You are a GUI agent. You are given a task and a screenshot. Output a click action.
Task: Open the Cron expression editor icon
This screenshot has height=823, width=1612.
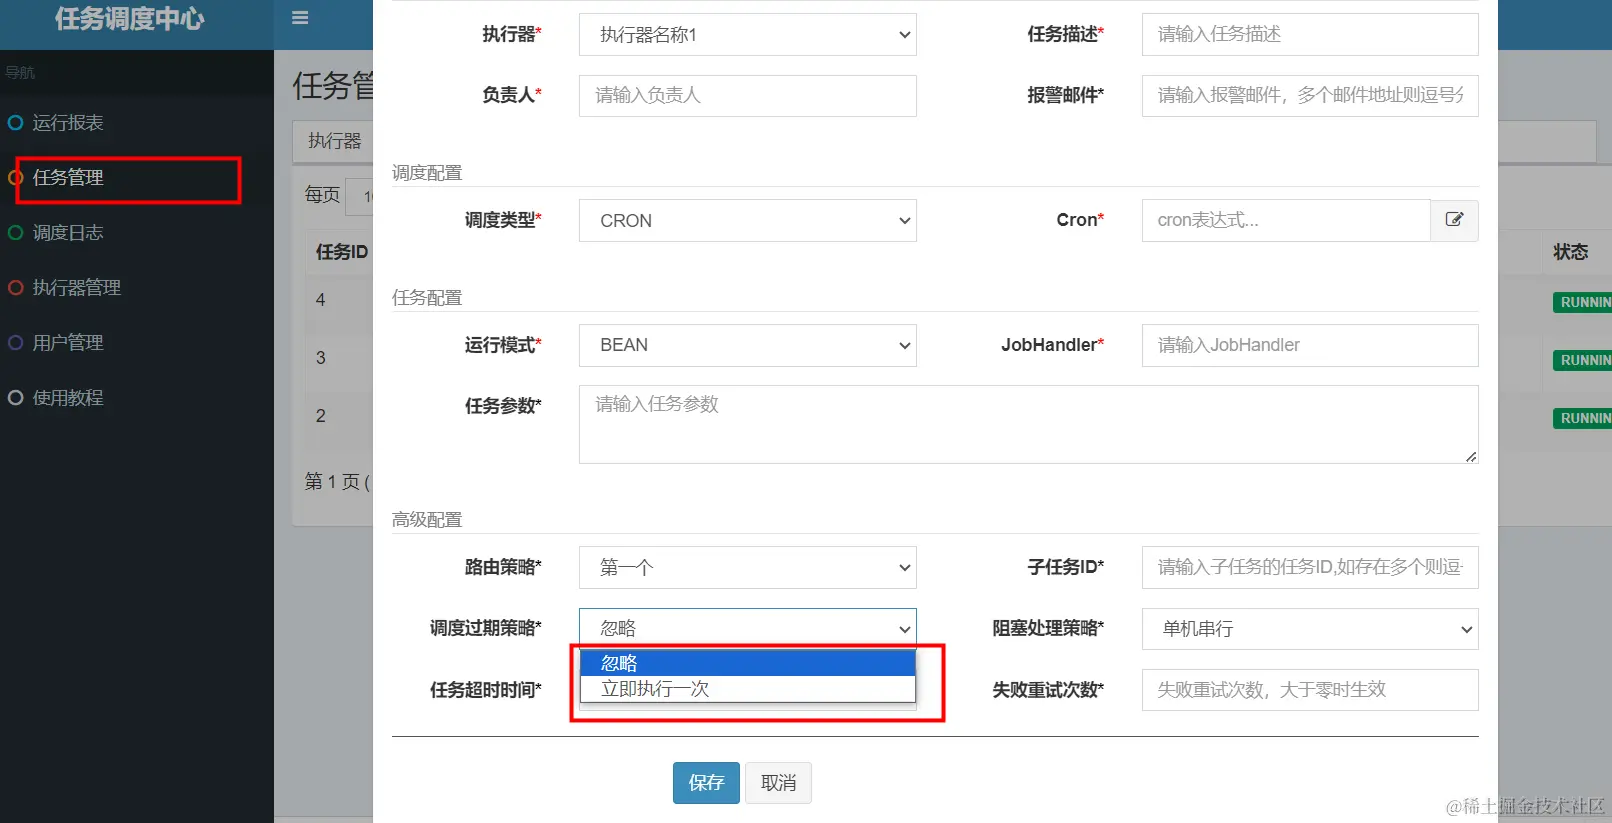pos(1454,220)
